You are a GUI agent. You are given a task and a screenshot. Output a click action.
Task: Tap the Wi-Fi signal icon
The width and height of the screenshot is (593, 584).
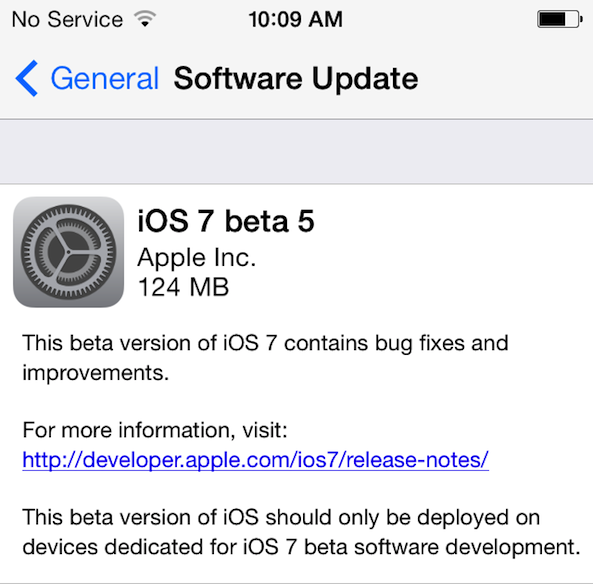145,19
